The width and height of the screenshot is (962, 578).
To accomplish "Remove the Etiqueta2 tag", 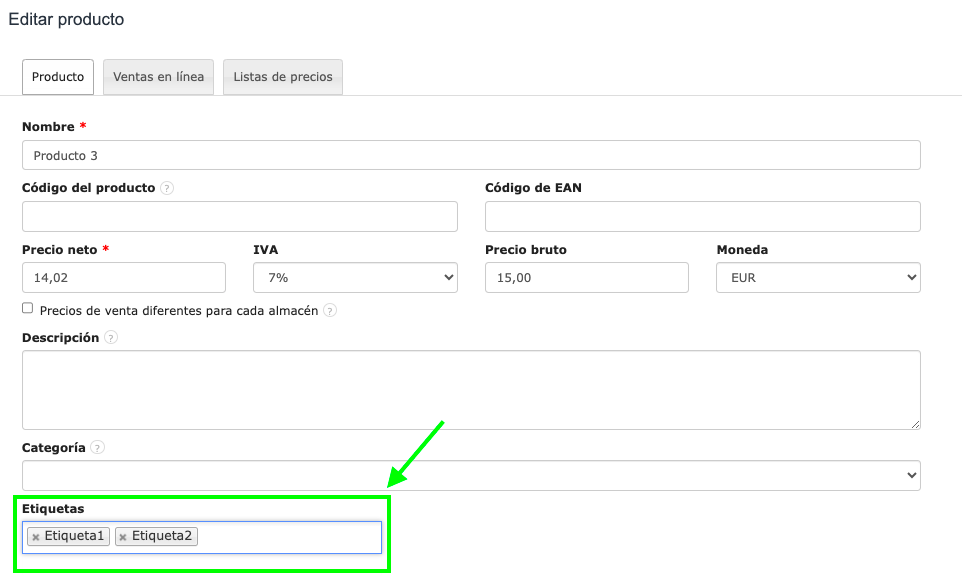I will pyautogui.click(x=123, y=537).
